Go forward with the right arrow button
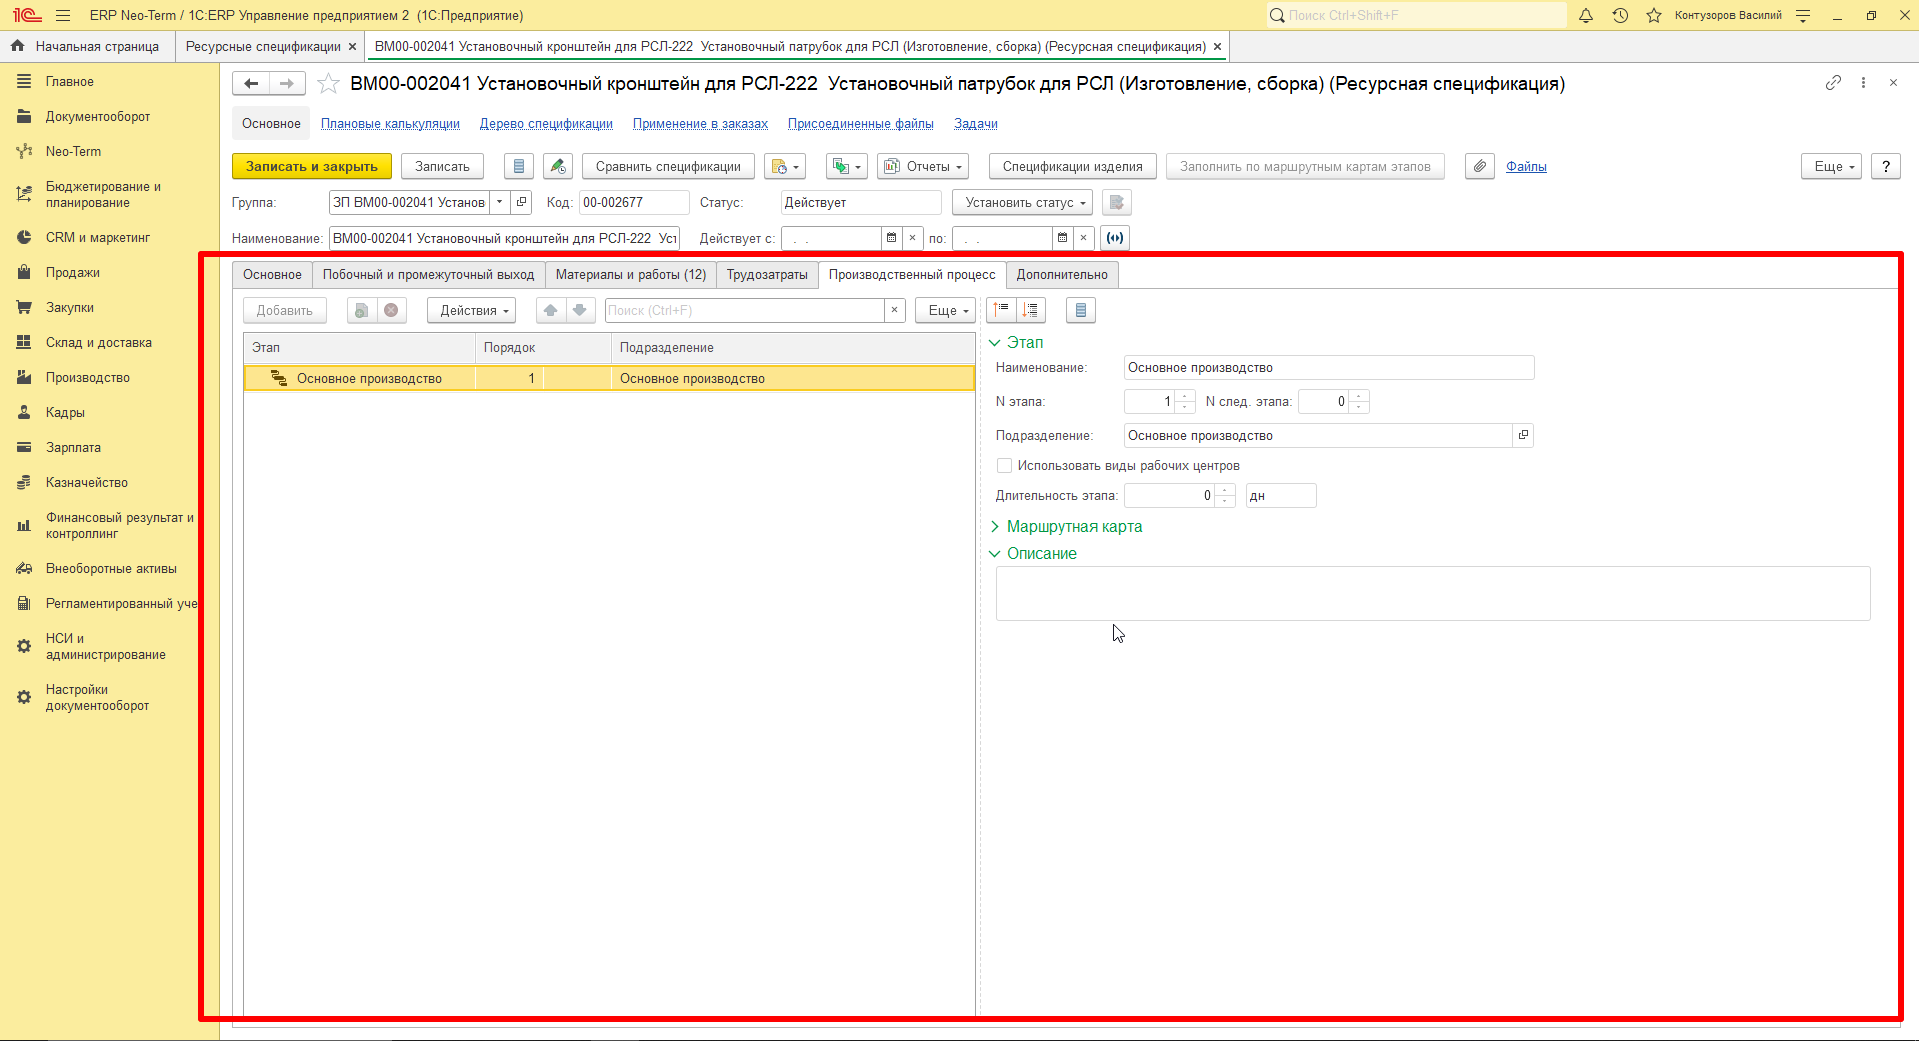Viewport: 1919px width, 1041px height. pos(287,84)
